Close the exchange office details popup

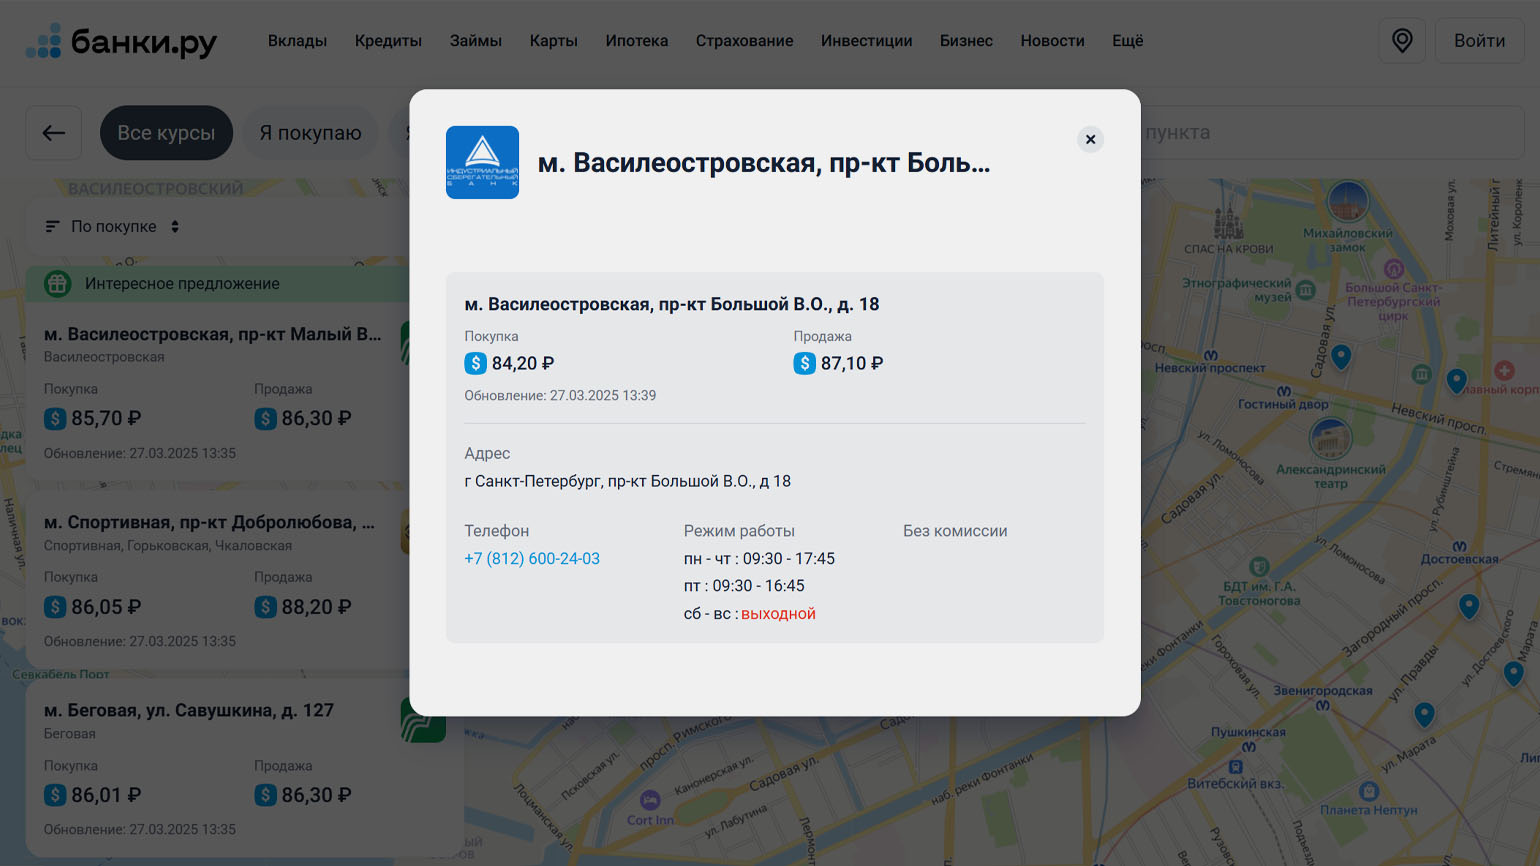(x=1090, y=139)
